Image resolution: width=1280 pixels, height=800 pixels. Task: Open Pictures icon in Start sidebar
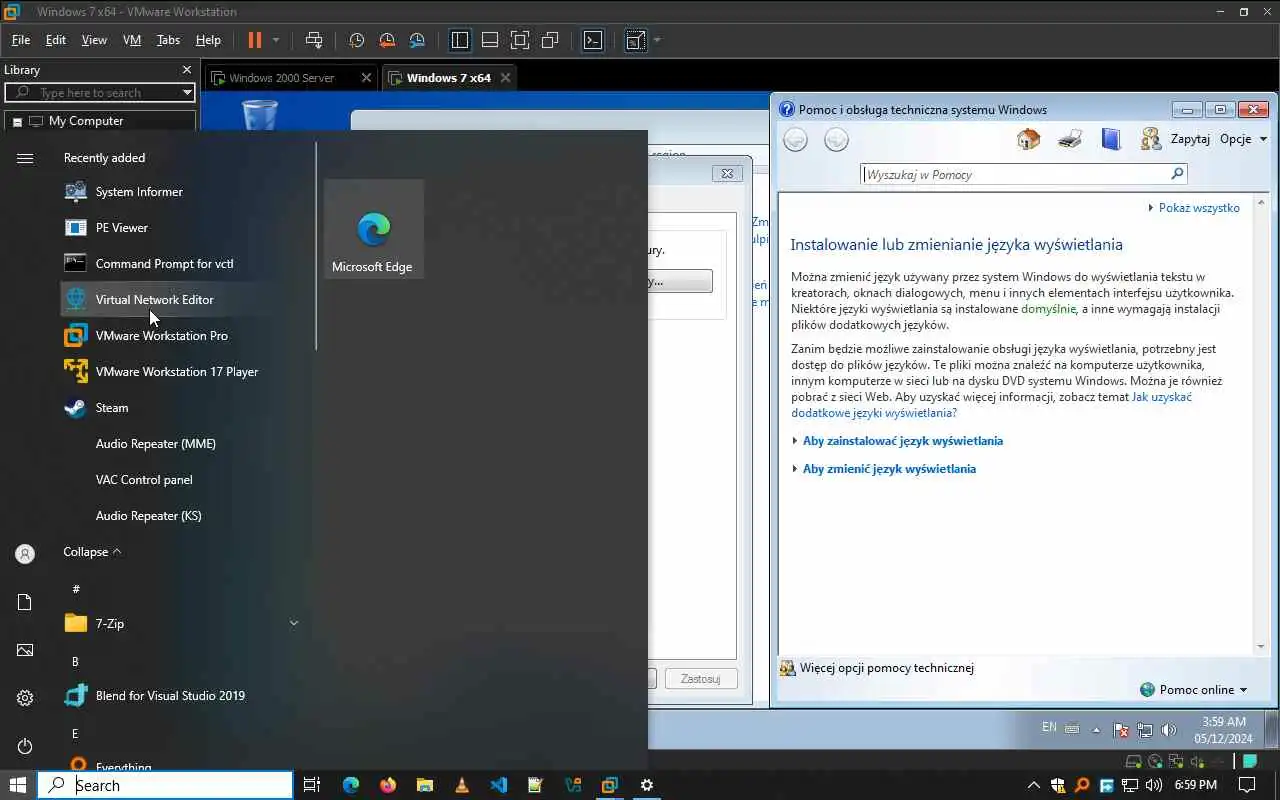[25, 650]
